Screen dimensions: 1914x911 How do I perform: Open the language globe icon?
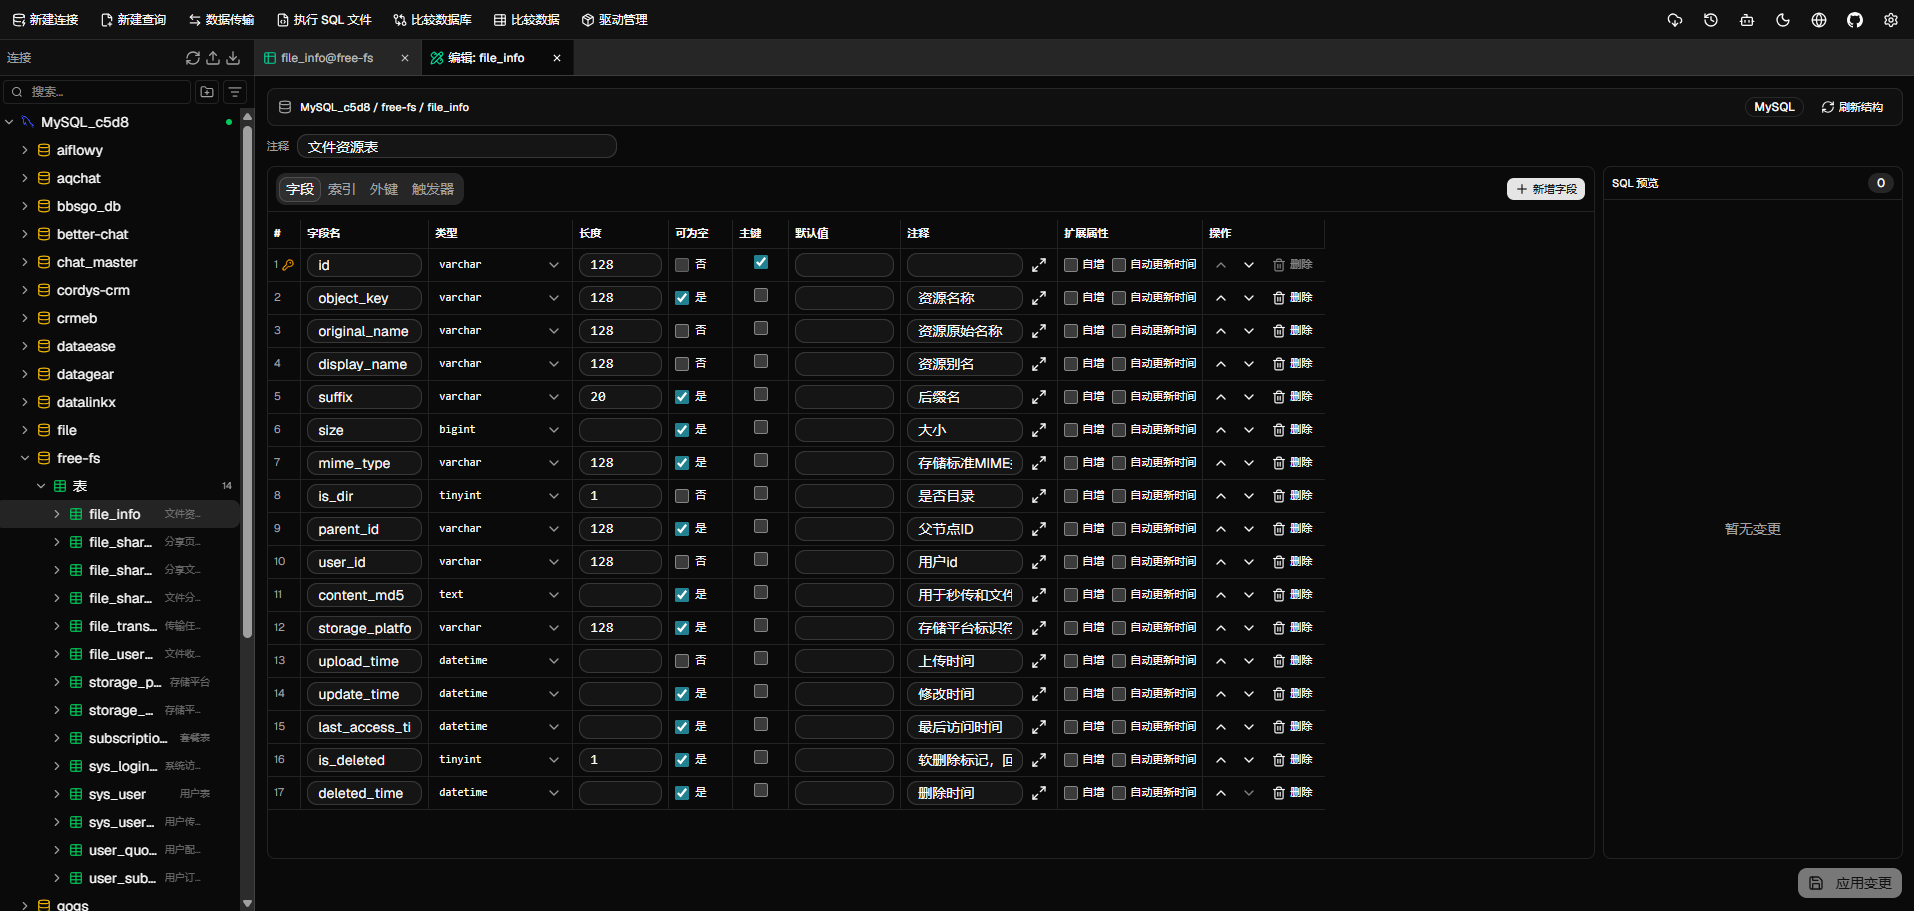point(1819,20)
